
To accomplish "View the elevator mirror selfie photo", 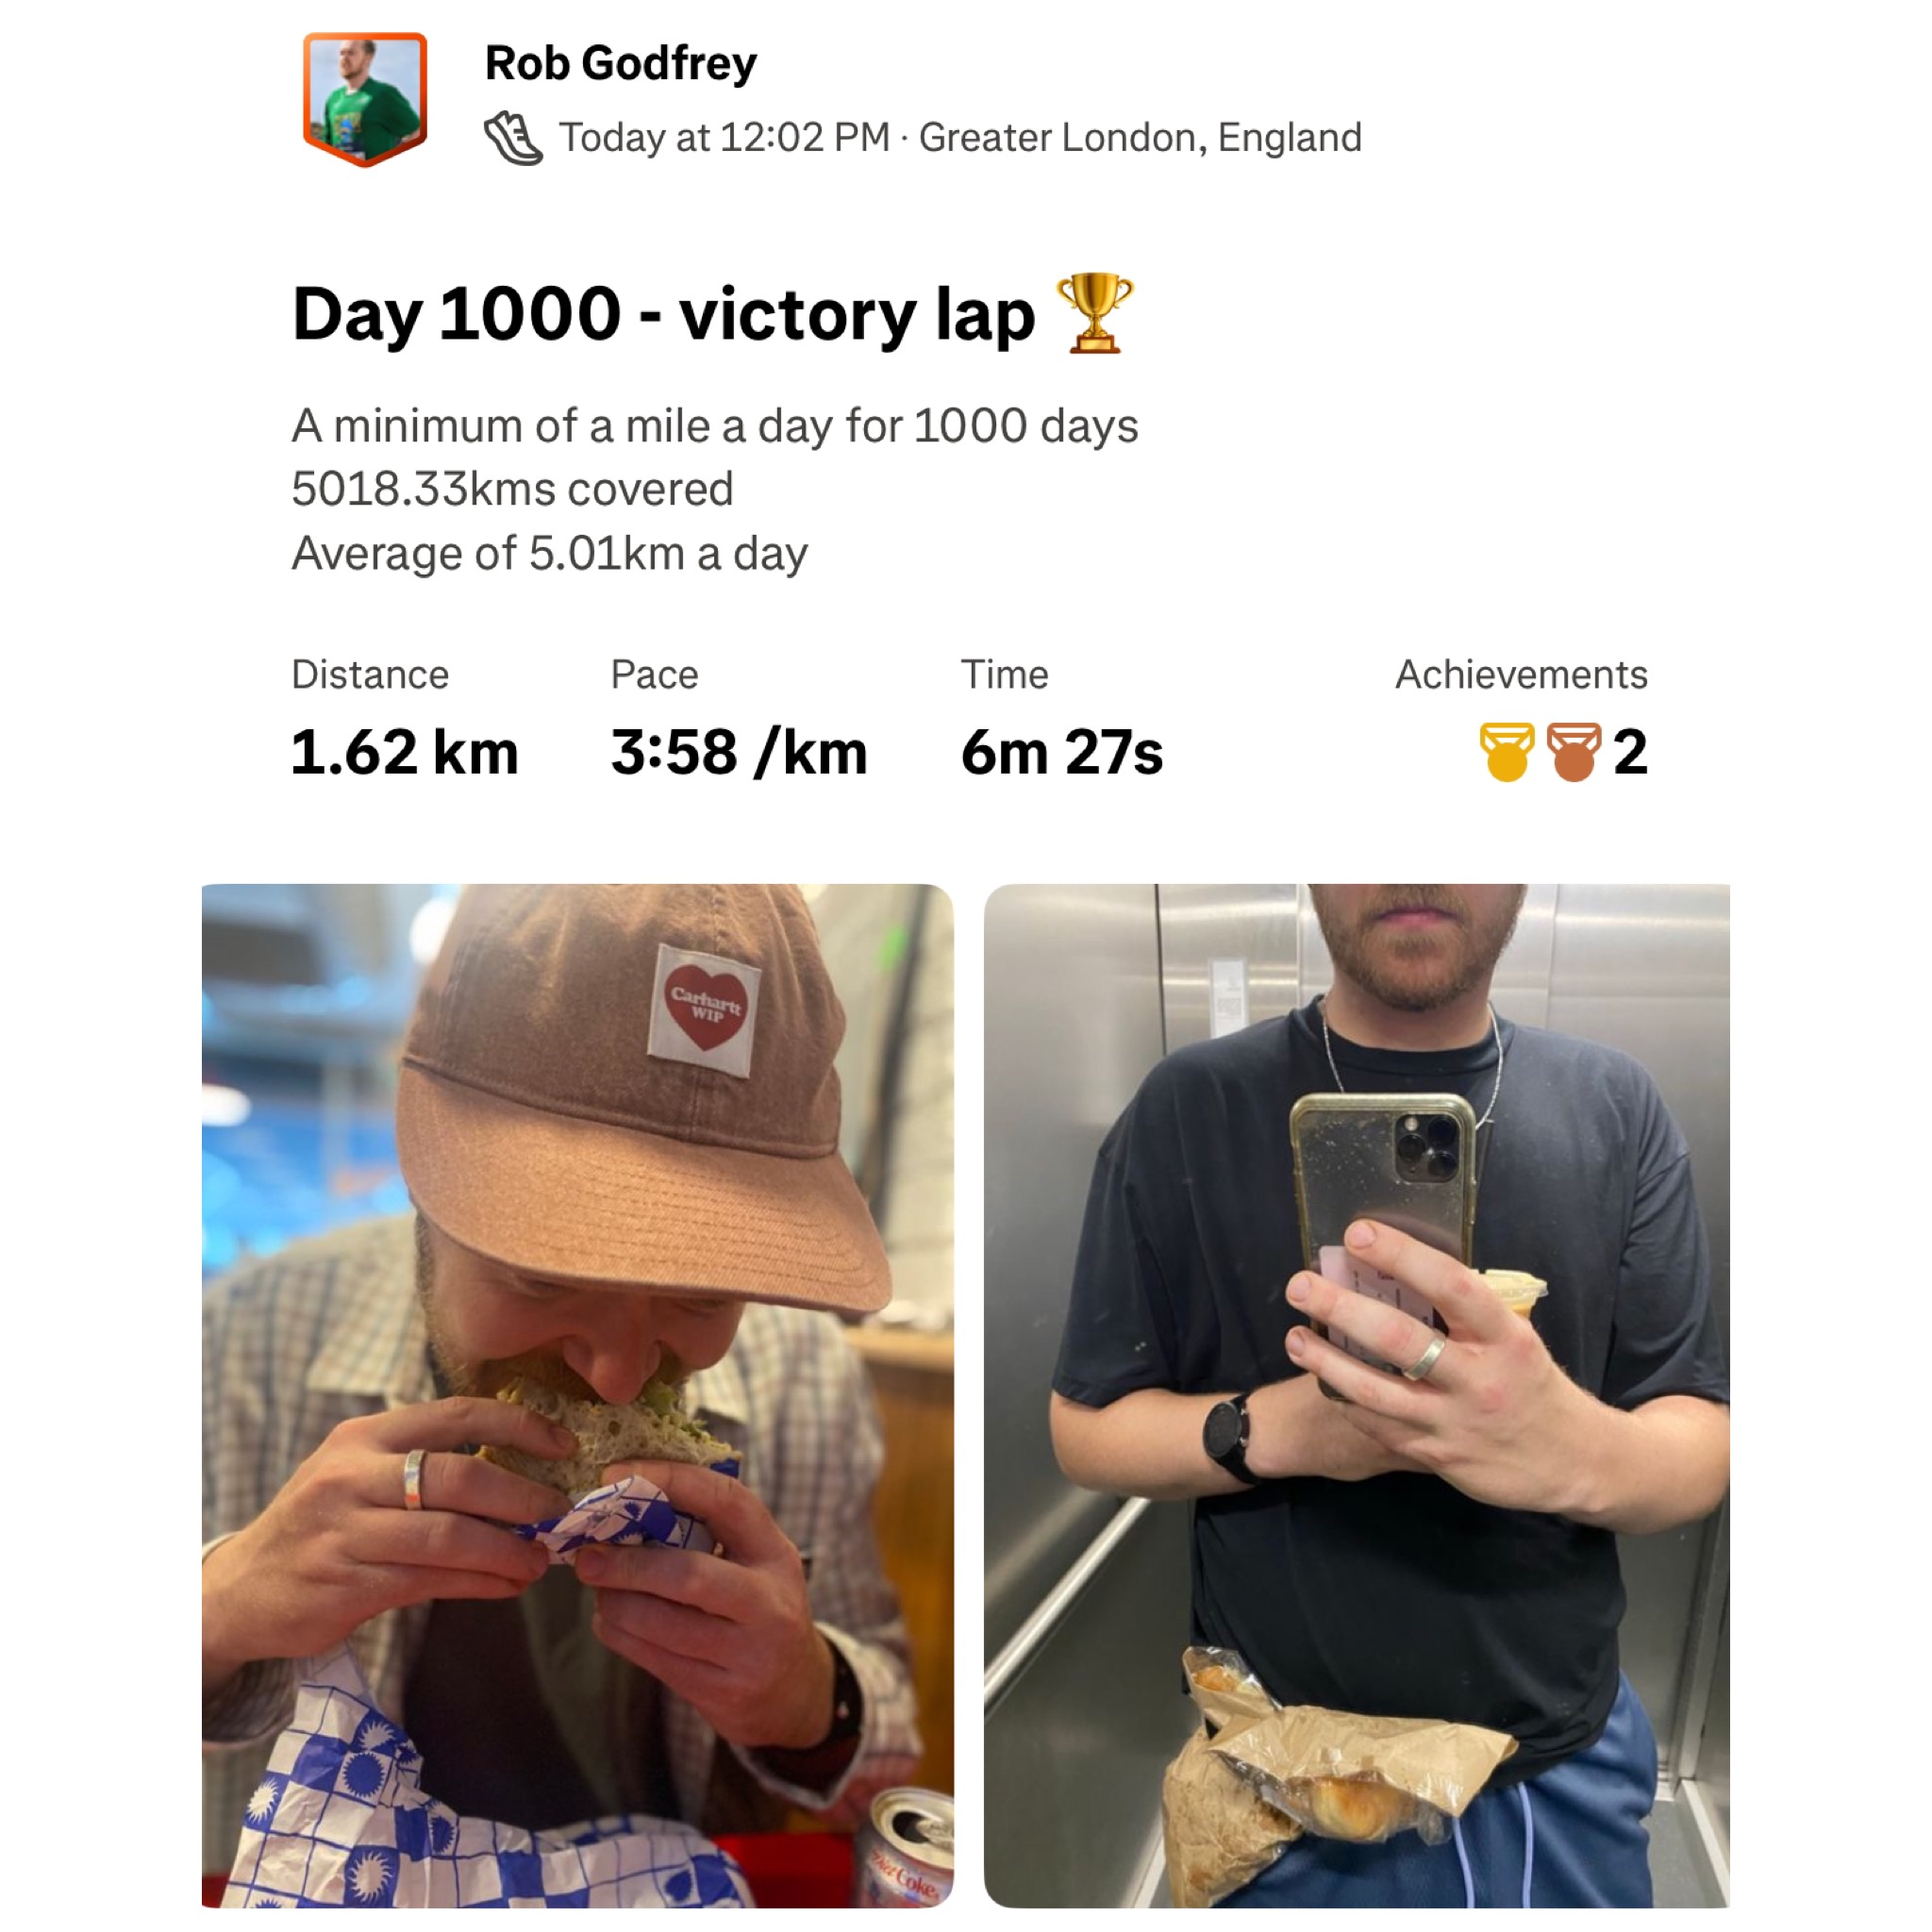I will 1357,1395.
